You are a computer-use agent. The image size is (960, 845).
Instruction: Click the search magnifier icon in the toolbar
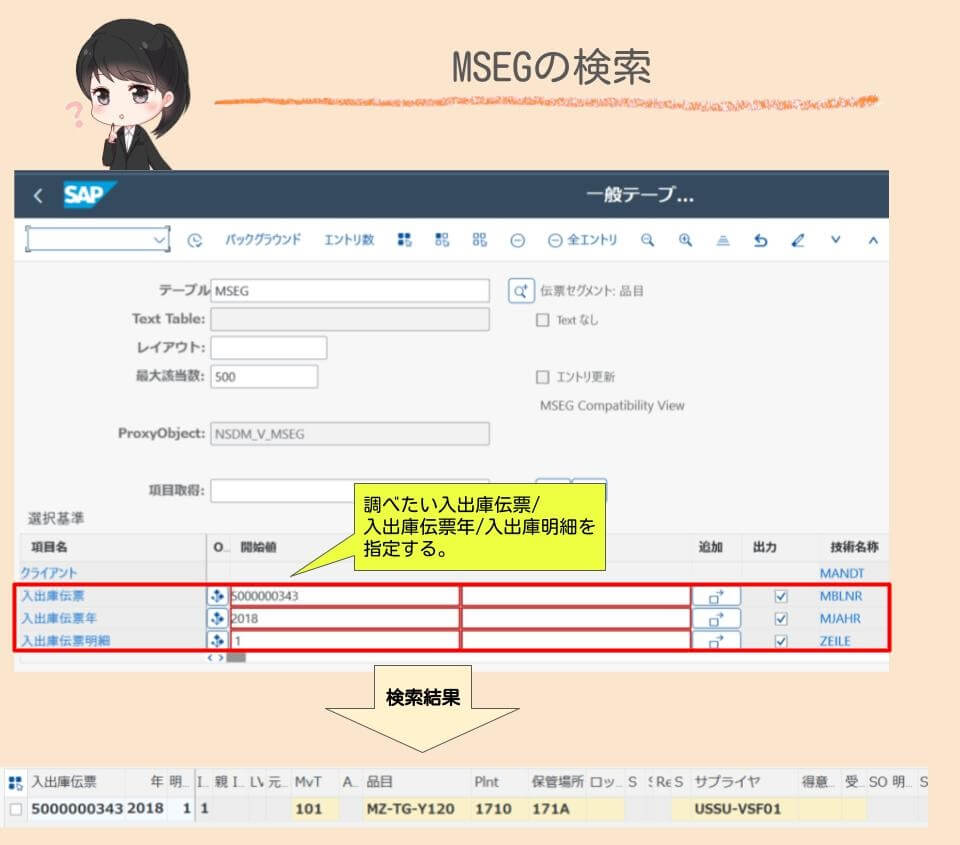[648, 239]
